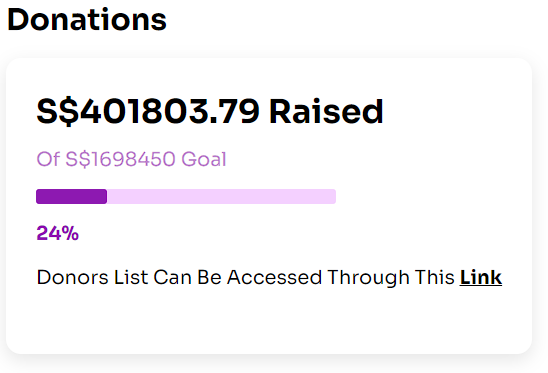This screenshot has width=548, height=373.
Task: Click the blank card area right of Raised
Action: coord(454,112)
